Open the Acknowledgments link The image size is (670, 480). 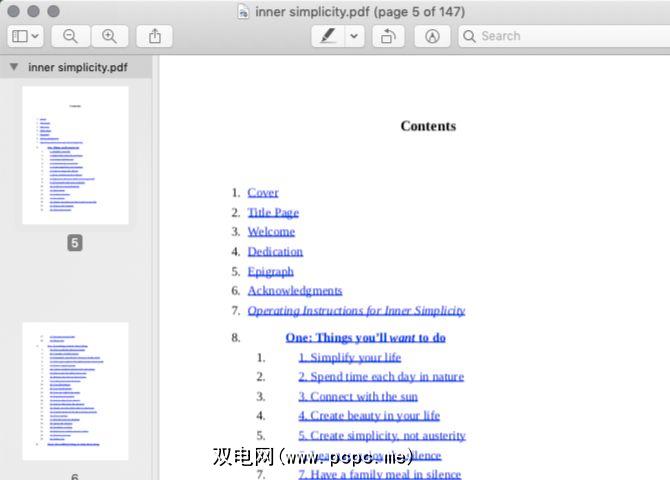(x=295, y=290)
